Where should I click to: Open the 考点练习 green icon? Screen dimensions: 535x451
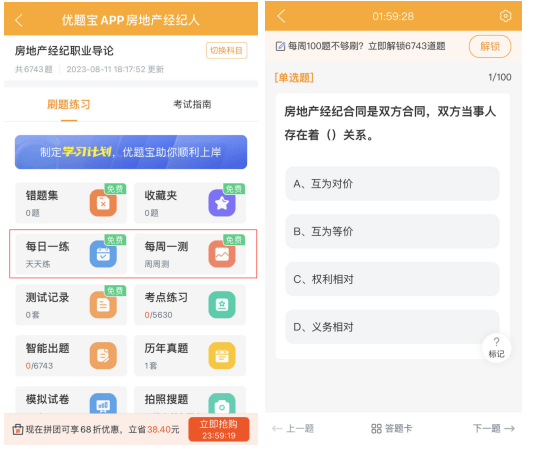click(x=222, y=305)
